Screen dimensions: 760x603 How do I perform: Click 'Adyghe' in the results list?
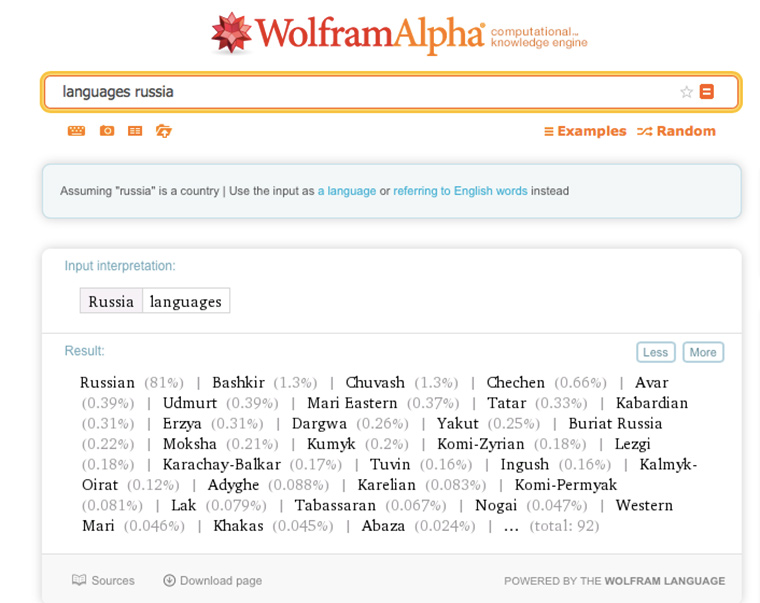coord(233,485)
